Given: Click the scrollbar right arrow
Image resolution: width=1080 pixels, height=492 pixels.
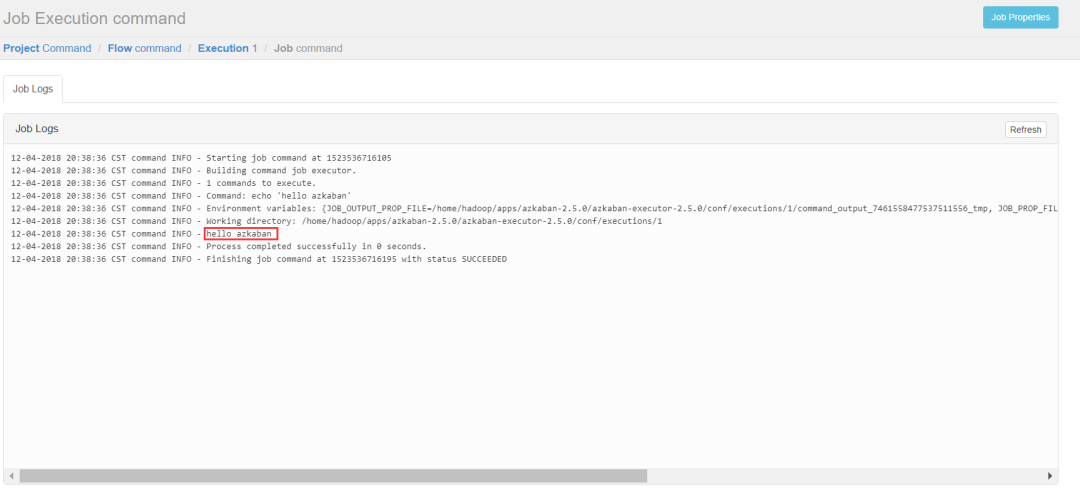Looking at the screenshot, I should pos(1050,475).
